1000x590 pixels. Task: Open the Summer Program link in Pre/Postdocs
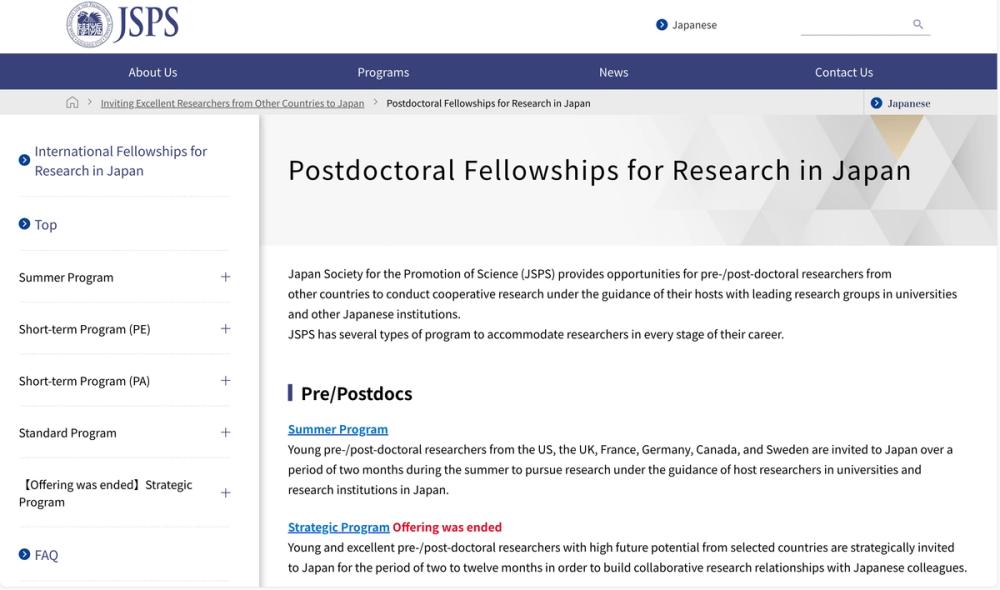337,429
